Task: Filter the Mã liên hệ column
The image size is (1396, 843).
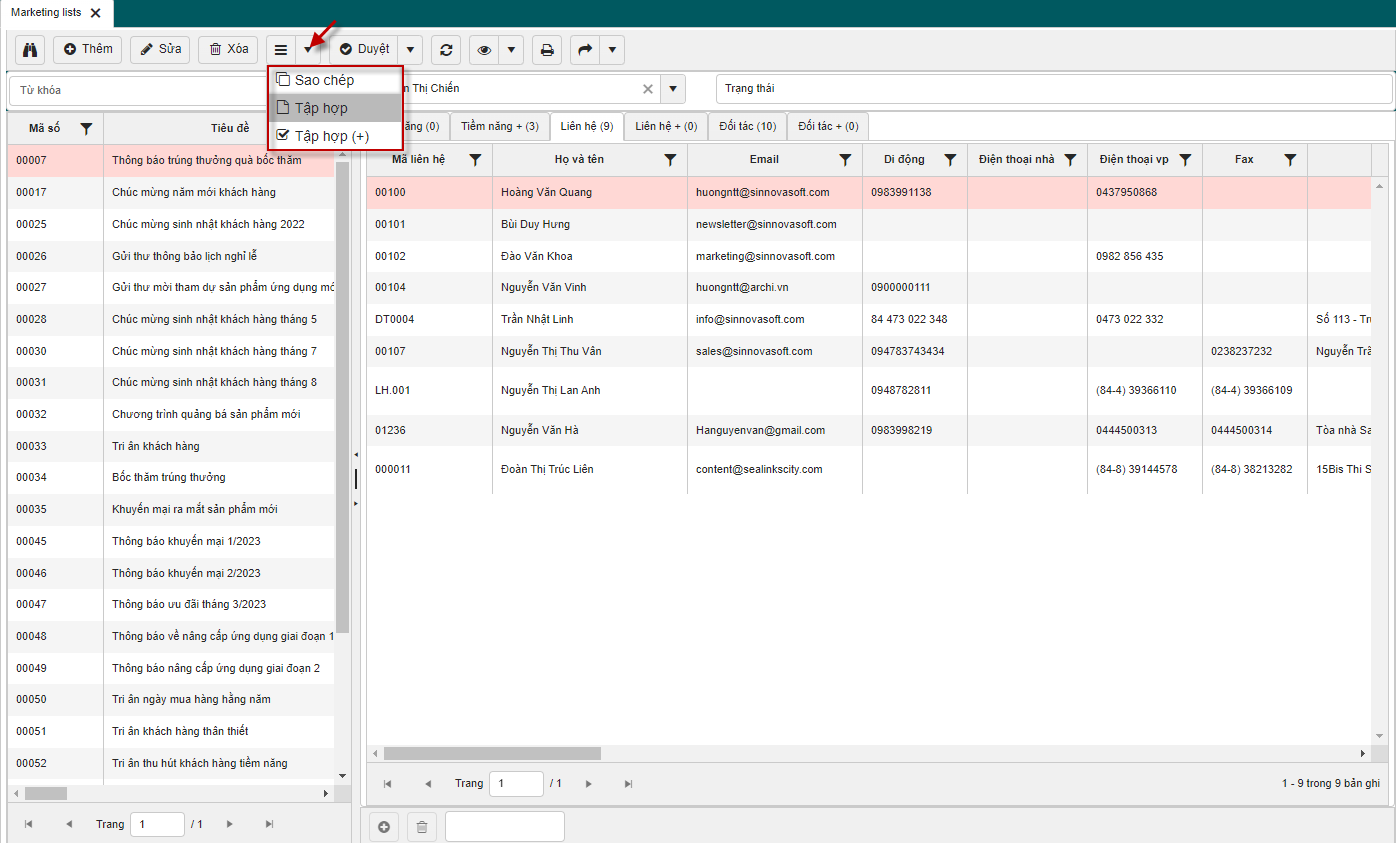Action: pos(475,159)
